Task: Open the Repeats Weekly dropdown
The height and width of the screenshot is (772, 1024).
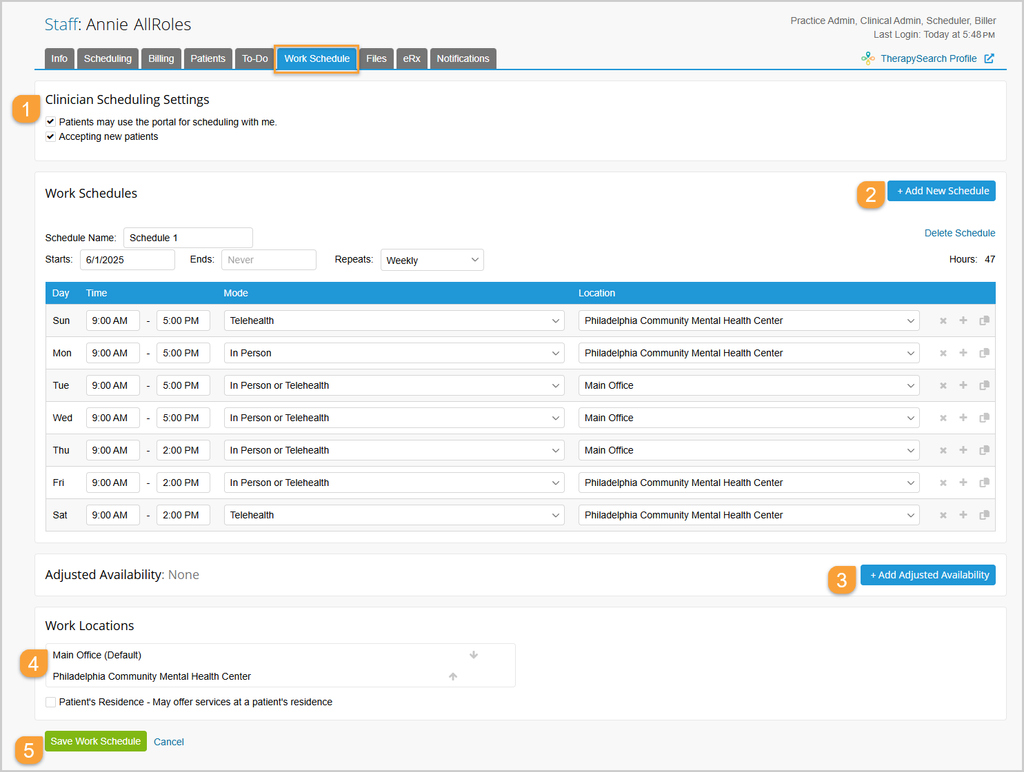Action: 432,260
